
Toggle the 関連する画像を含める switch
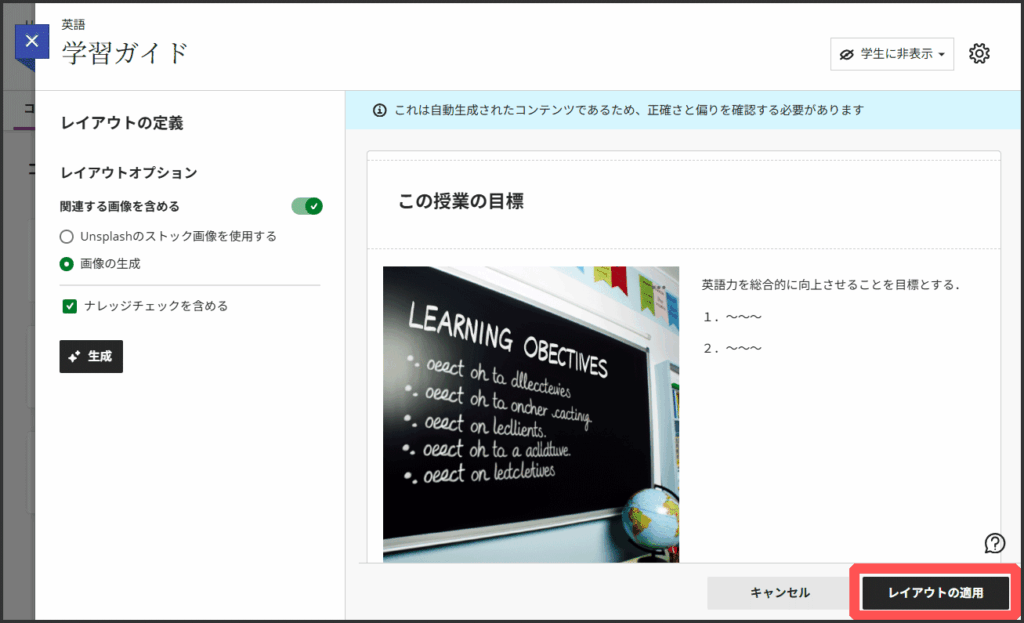[306, 206]
